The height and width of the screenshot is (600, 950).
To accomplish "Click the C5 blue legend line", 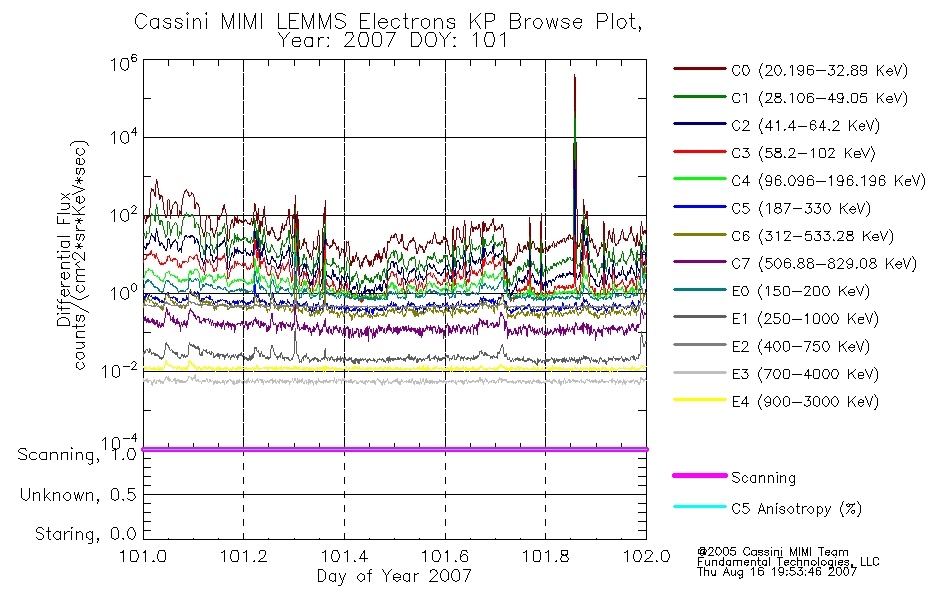I will pyautogui.click(x=700, y=207).
